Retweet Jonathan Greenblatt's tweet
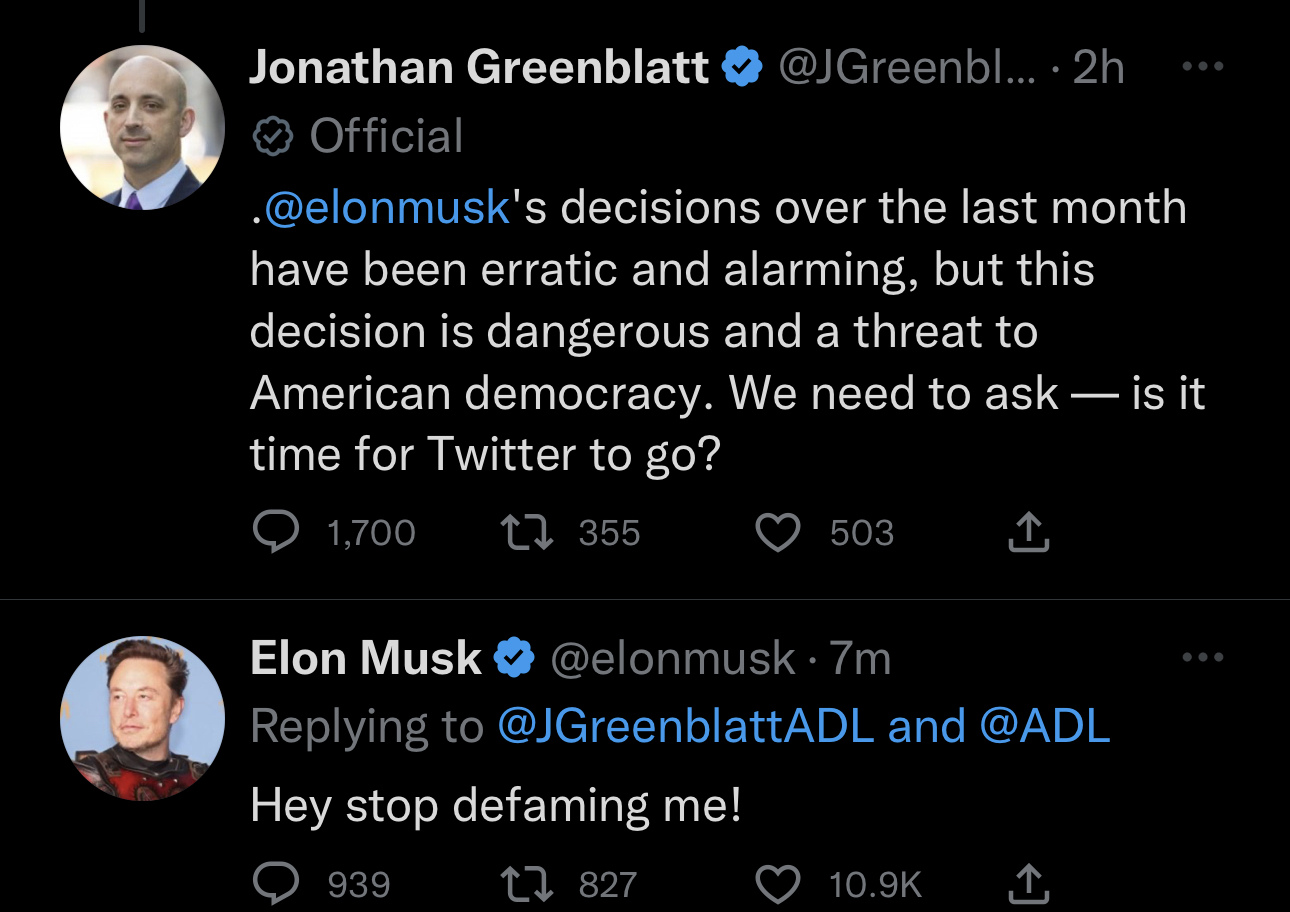The image size is (1290, 912). click(x=527, y=532)
